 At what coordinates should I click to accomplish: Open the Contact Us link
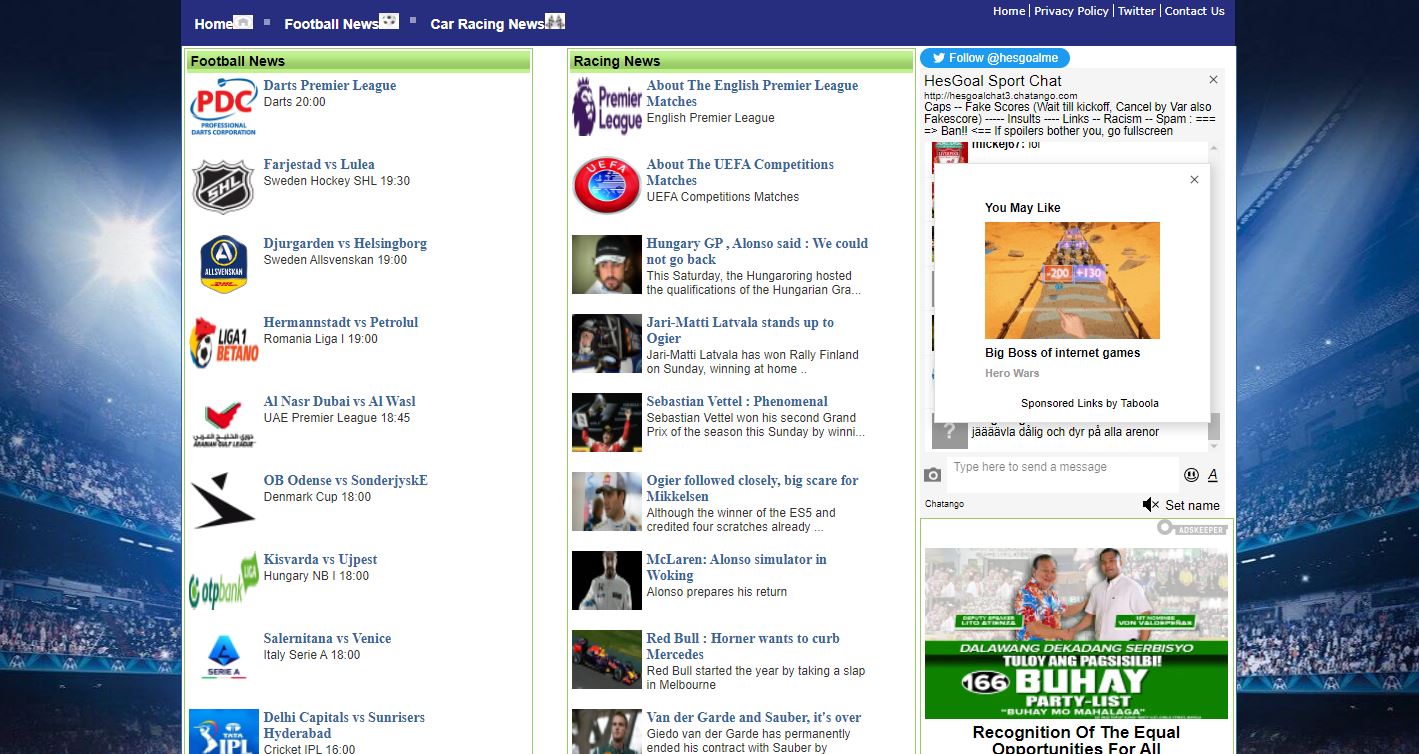(x=1194, y=11)
